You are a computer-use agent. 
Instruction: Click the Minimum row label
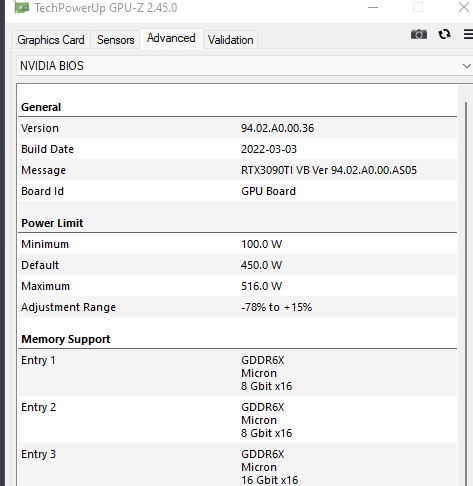tap(45, 244)
